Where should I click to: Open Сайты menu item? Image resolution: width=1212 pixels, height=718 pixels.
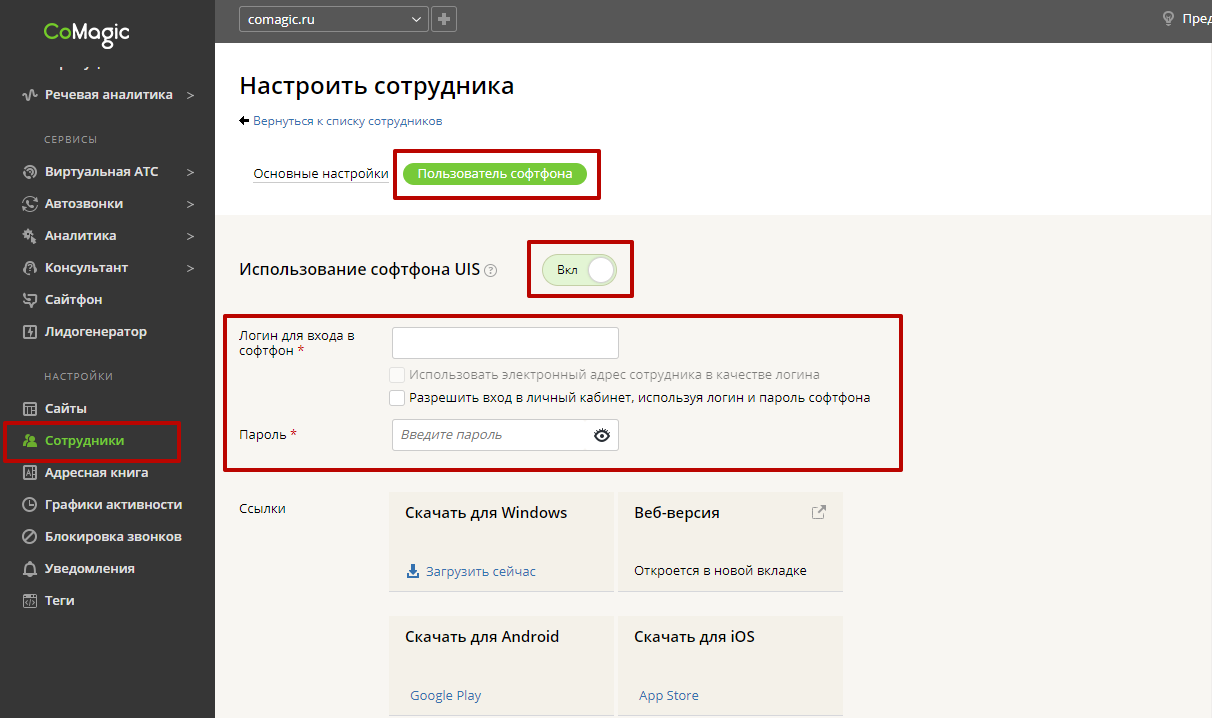click(x=66, y=409)
